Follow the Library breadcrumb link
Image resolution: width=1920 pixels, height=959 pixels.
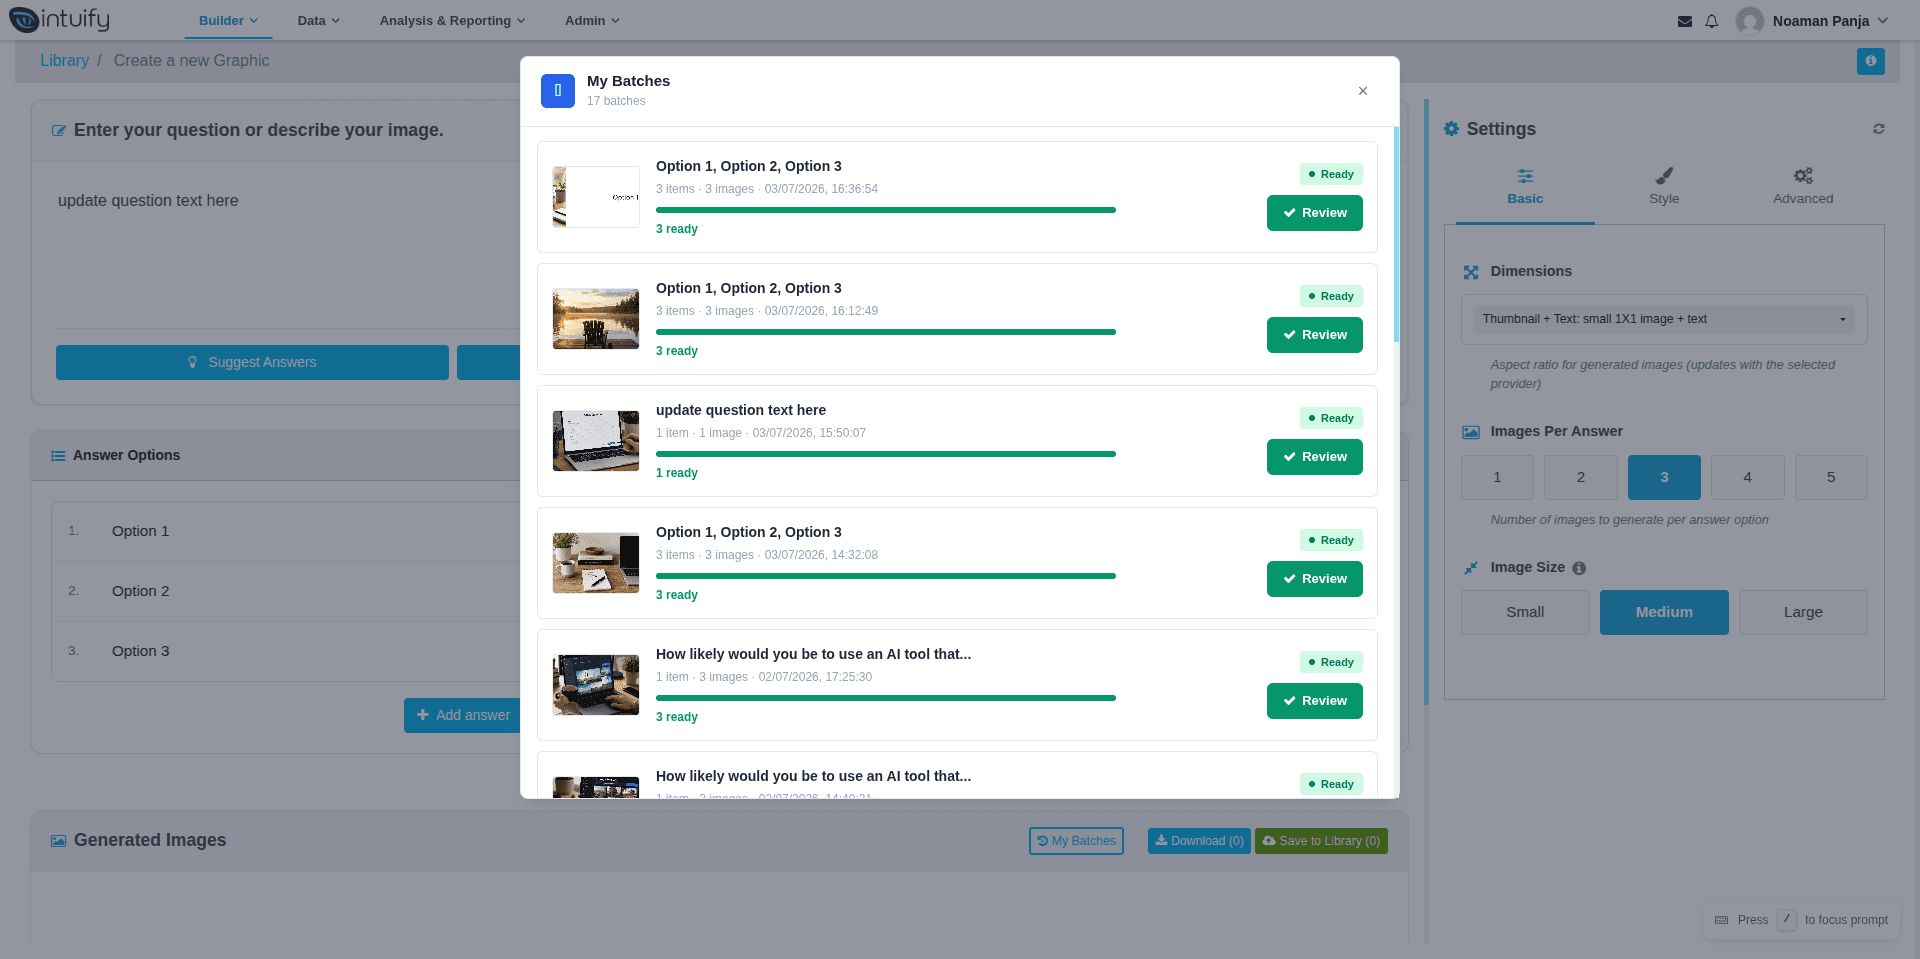(64, 61)
